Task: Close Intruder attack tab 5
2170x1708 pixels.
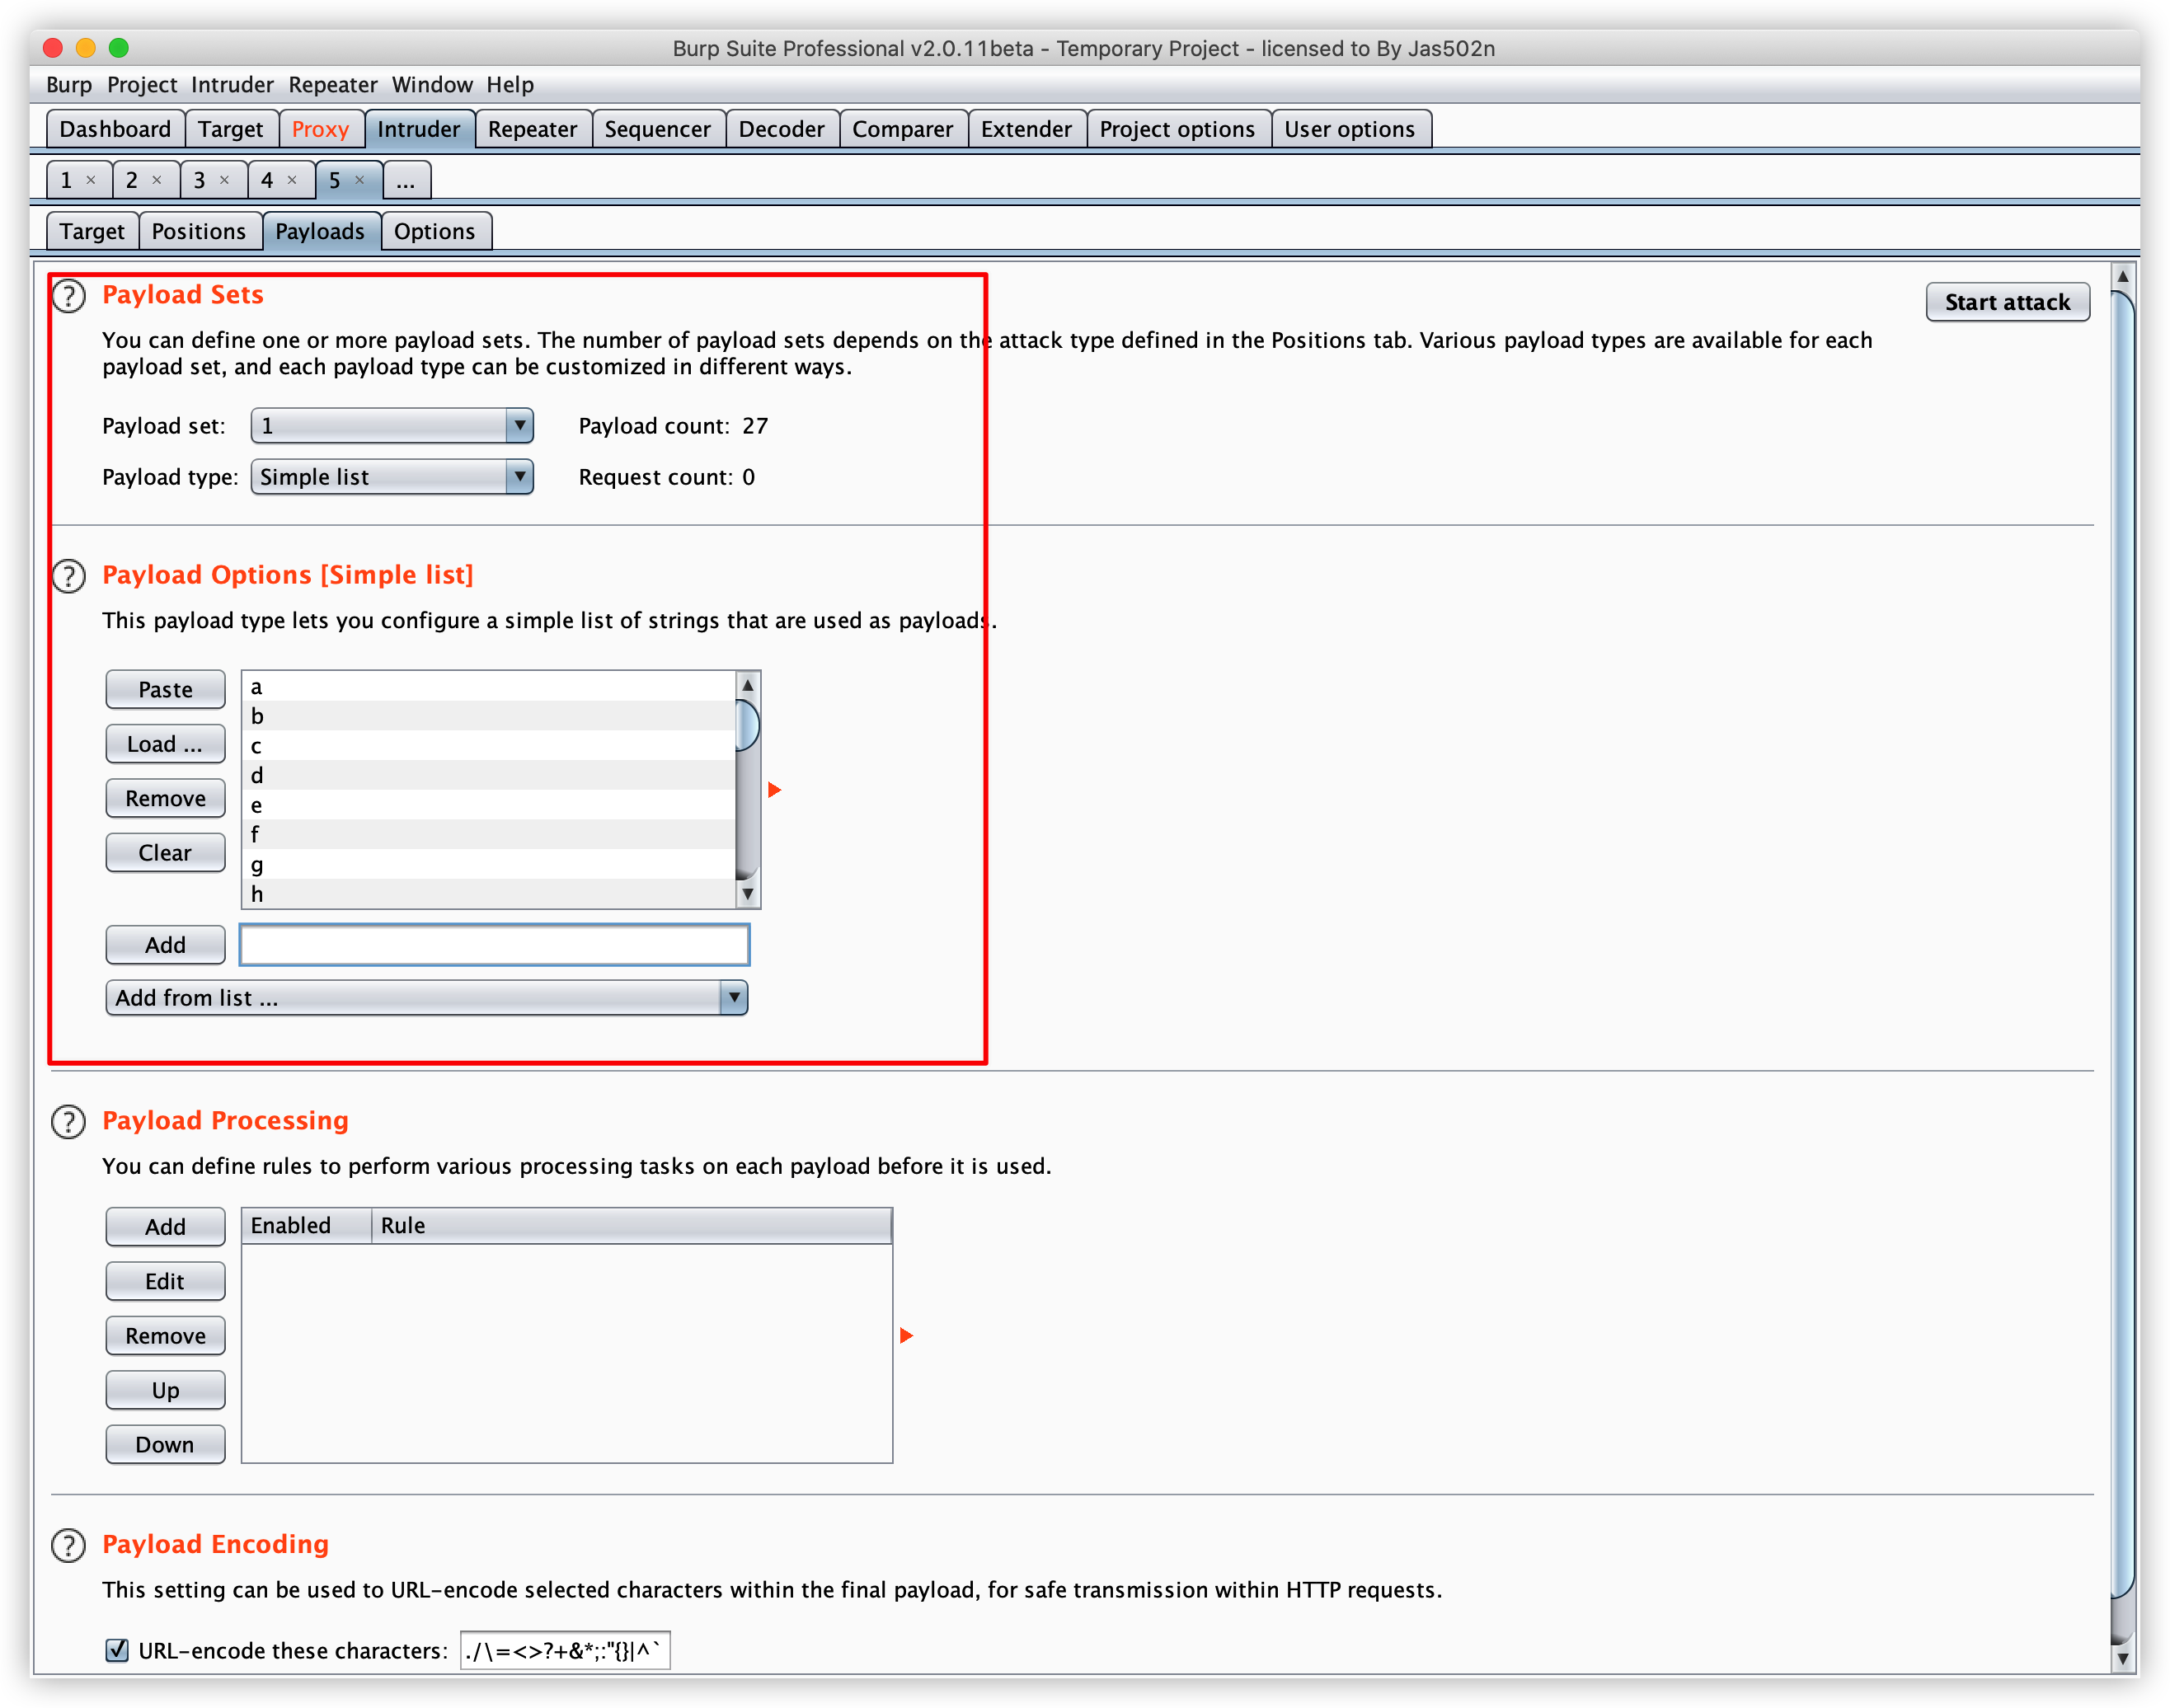Action: point(360,181)
